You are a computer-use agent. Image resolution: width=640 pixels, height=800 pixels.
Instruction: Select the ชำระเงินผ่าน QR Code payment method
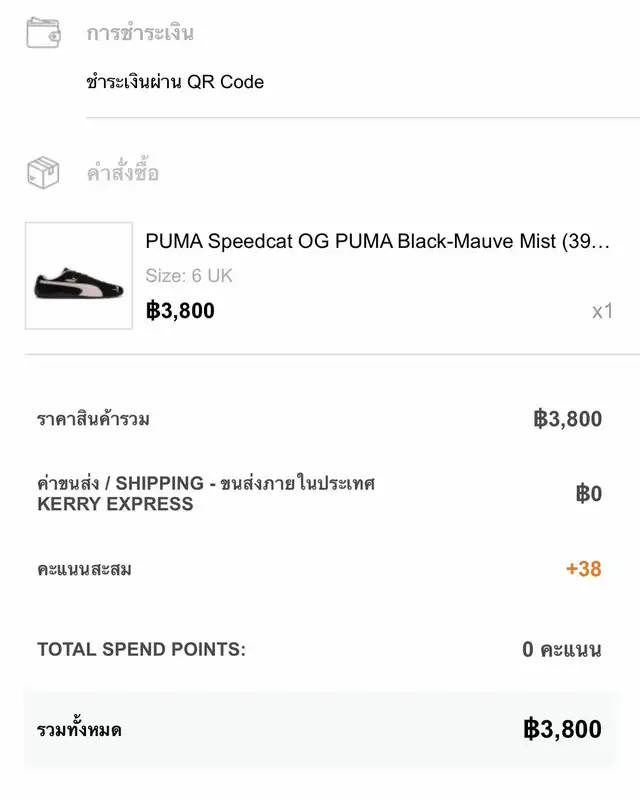coord(175,82)
